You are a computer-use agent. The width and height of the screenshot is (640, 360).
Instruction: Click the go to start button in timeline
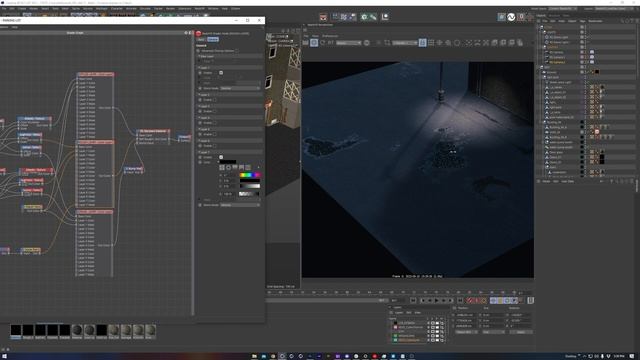(x=413, y=300)
